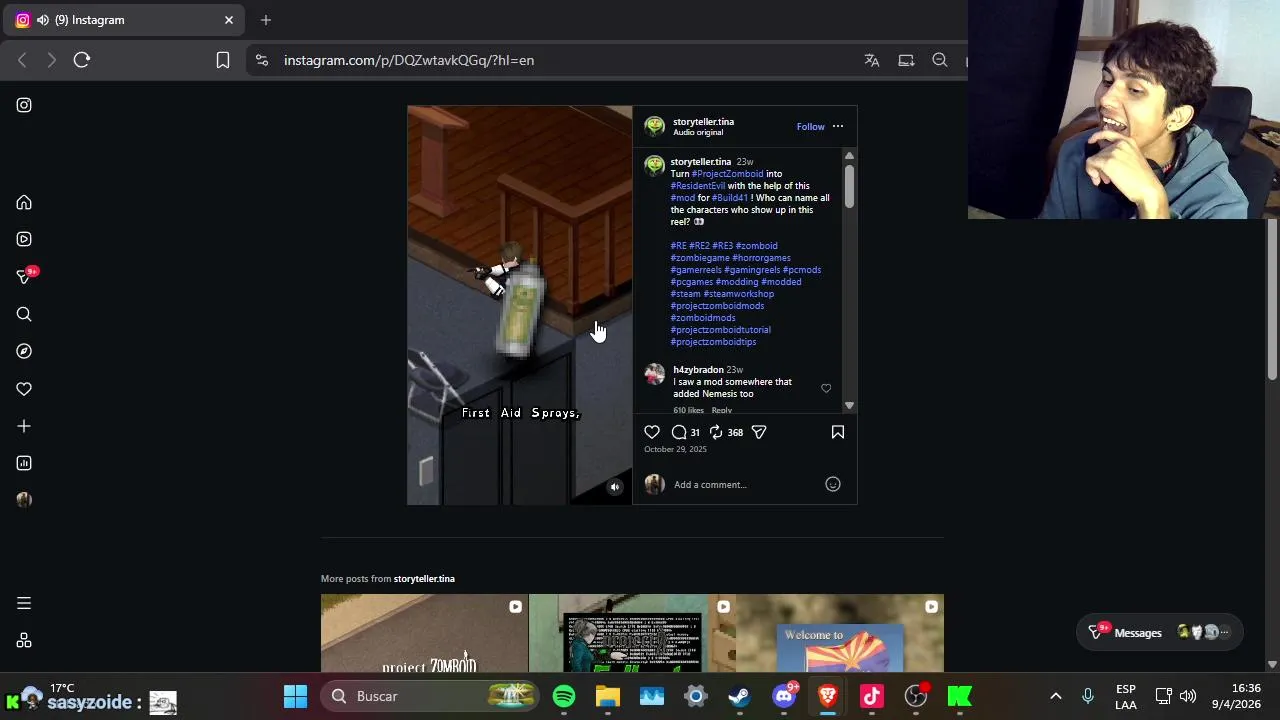Screen dimensions: 1280x720
Task: Open Reels icon in sidebar
Action: pyautogui.click(x=24, y=239)
